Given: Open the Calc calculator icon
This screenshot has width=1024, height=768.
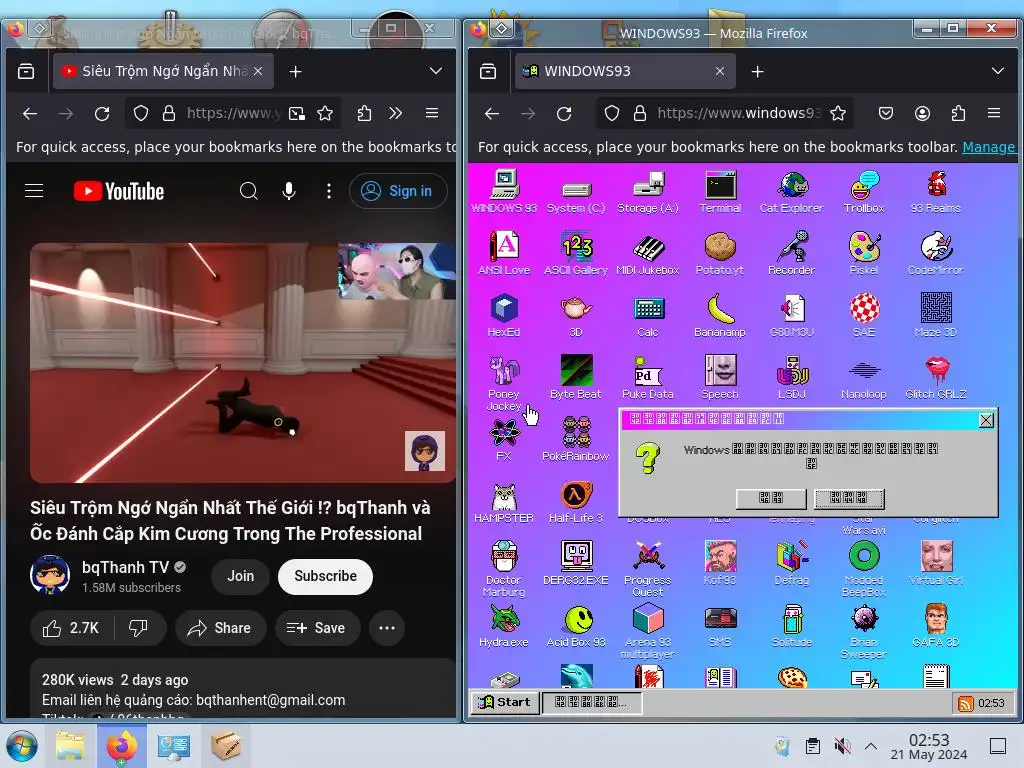Looking at the screenshot, I should point(648,315).
